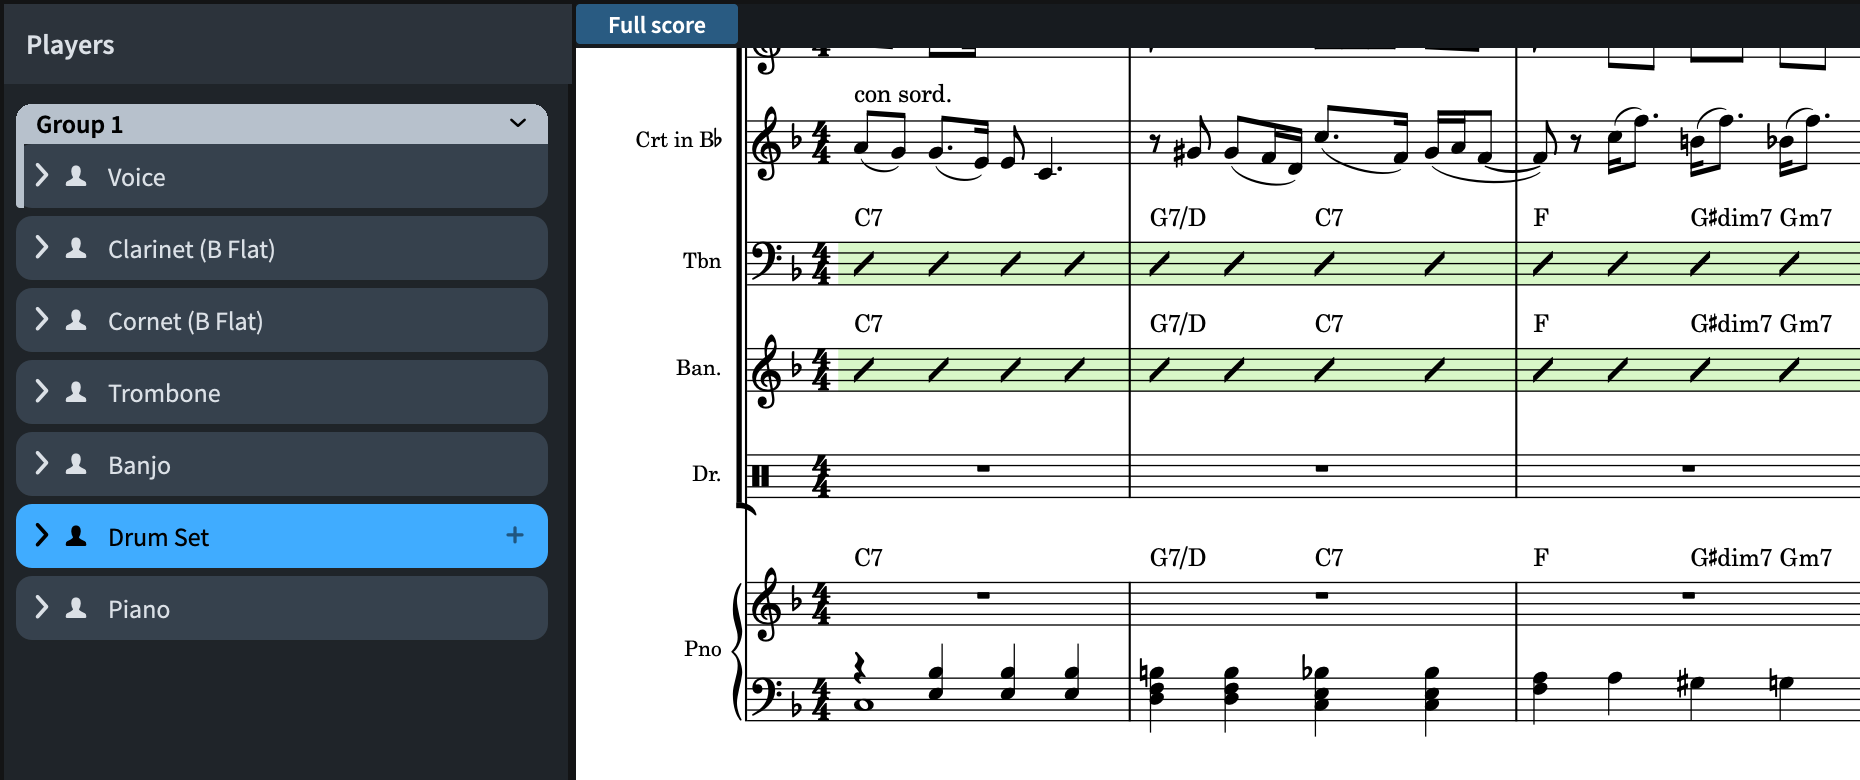1860x780 pixels.
Task: Select the C7 chord above piano bar one
Action: [868, 557]
